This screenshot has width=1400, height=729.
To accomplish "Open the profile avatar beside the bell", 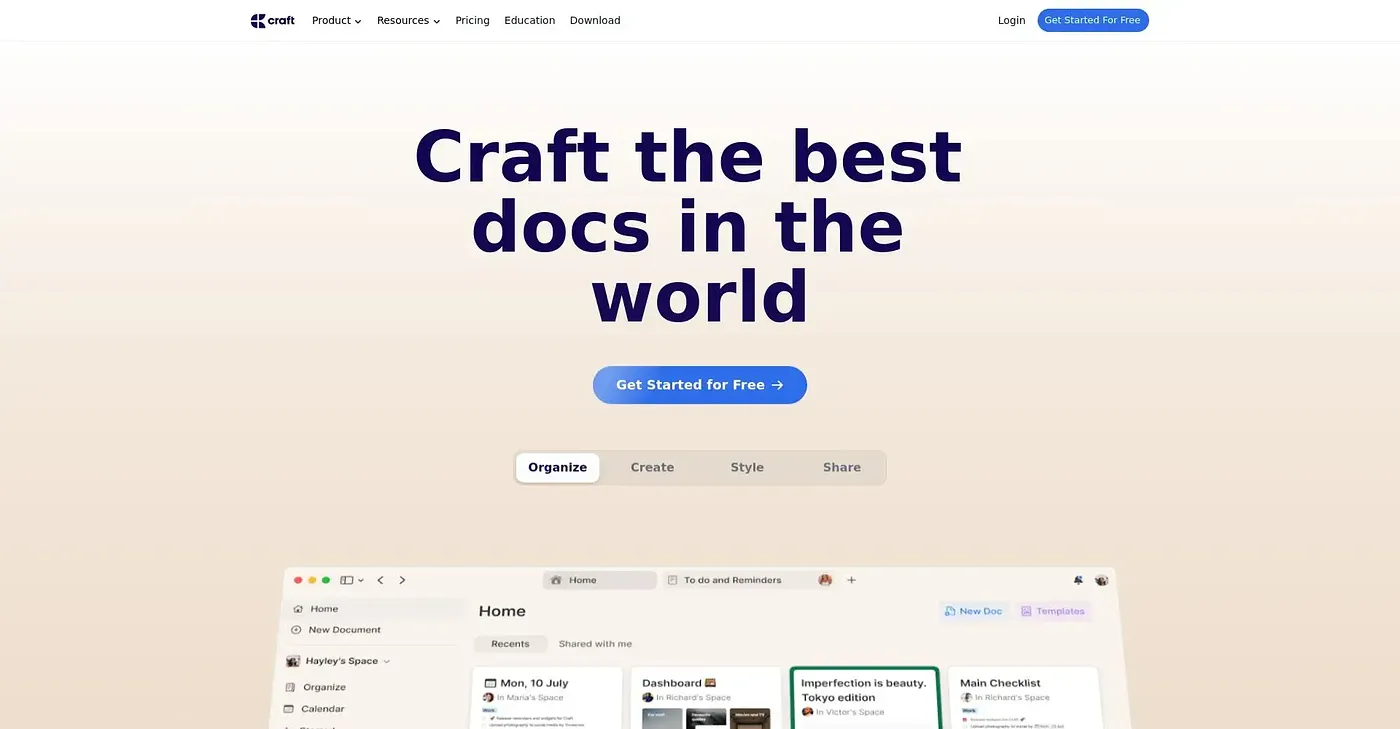I will pos(1101,580).
